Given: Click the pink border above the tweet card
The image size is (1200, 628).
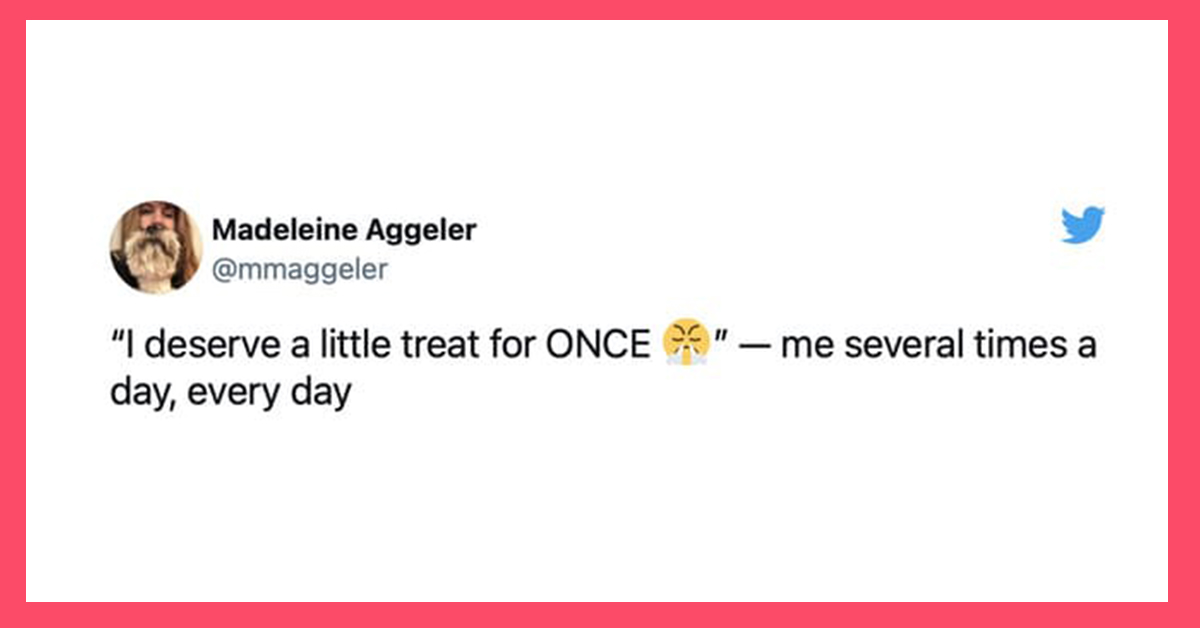Looking at the screenshot, I should click(600, 10).
